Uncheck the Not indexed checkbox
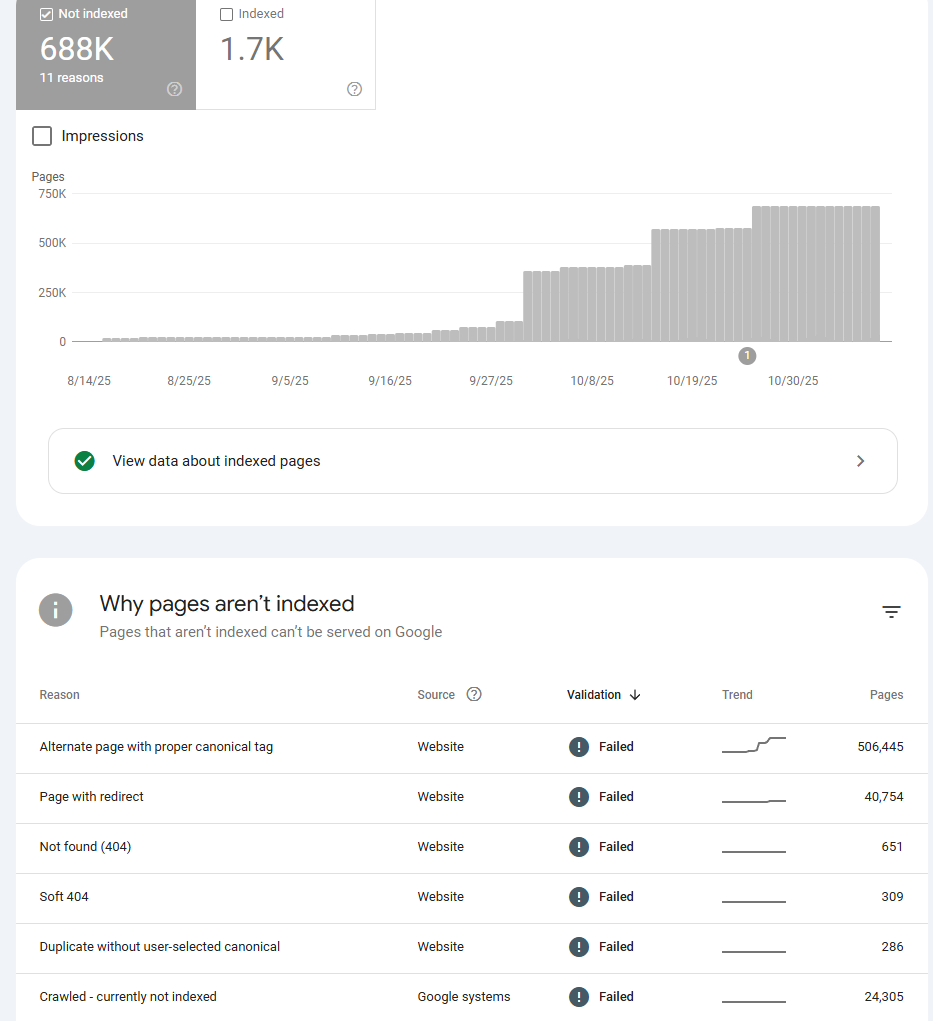The image size is (933, 1021). click(x=46, y=14)
